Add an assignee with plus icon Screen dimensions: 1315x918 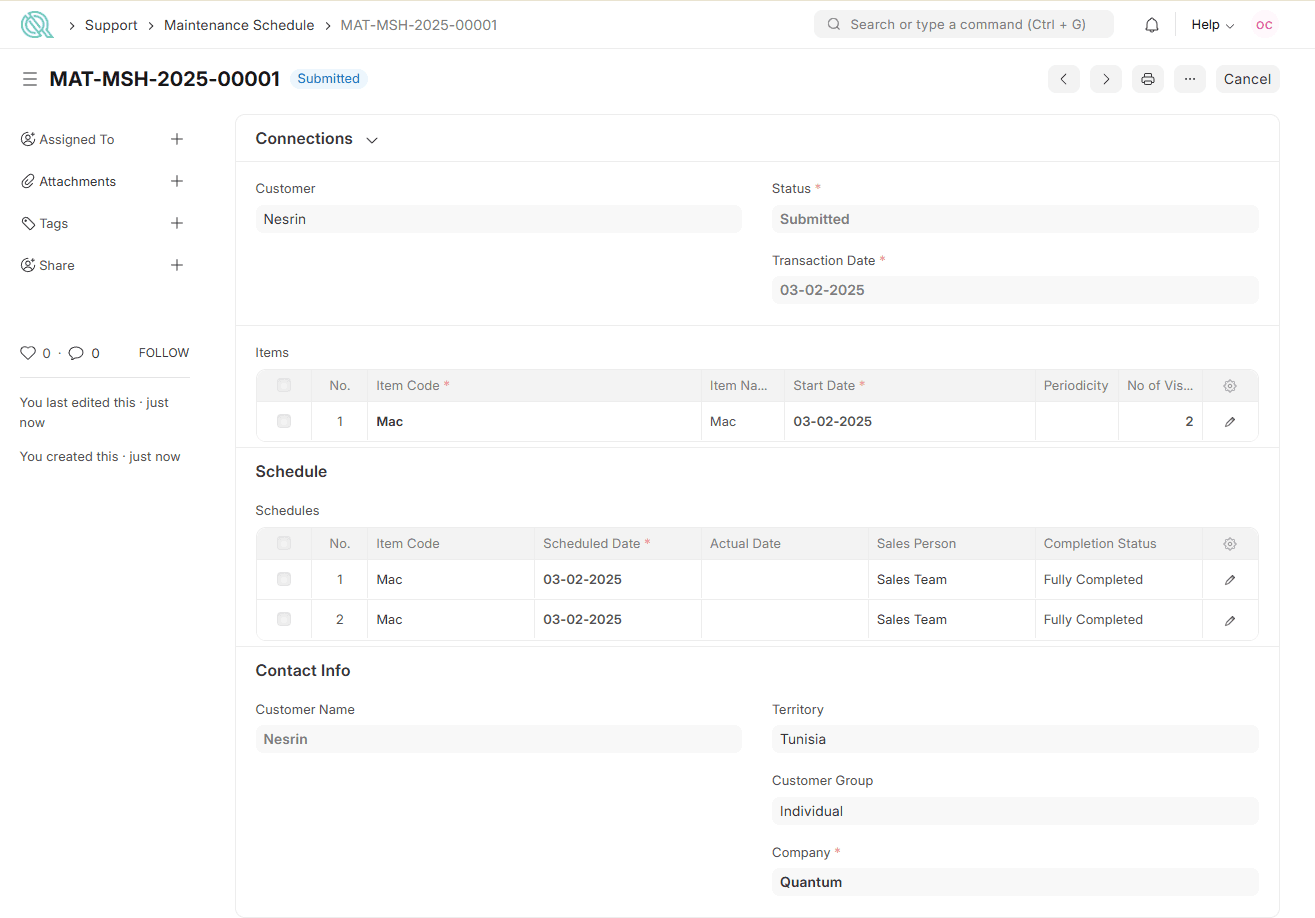177,139
